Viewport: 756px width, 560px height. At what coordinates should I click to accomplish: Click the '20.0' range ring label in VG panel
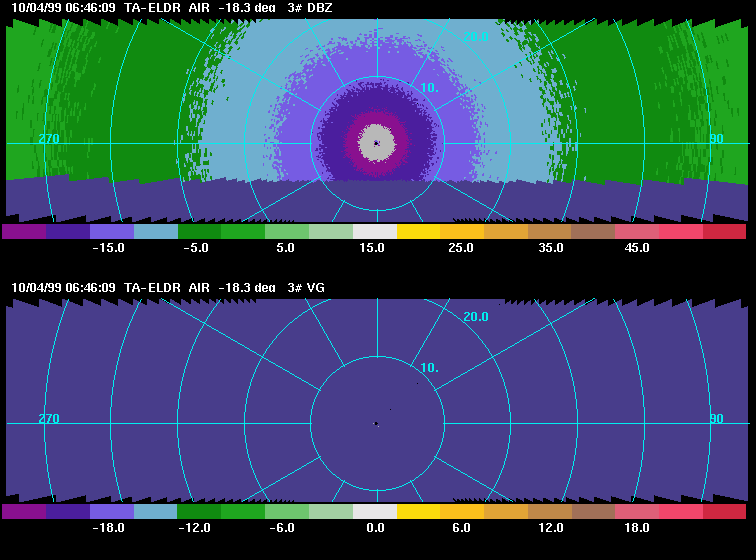pyautogui.click(x=476, y=316)
